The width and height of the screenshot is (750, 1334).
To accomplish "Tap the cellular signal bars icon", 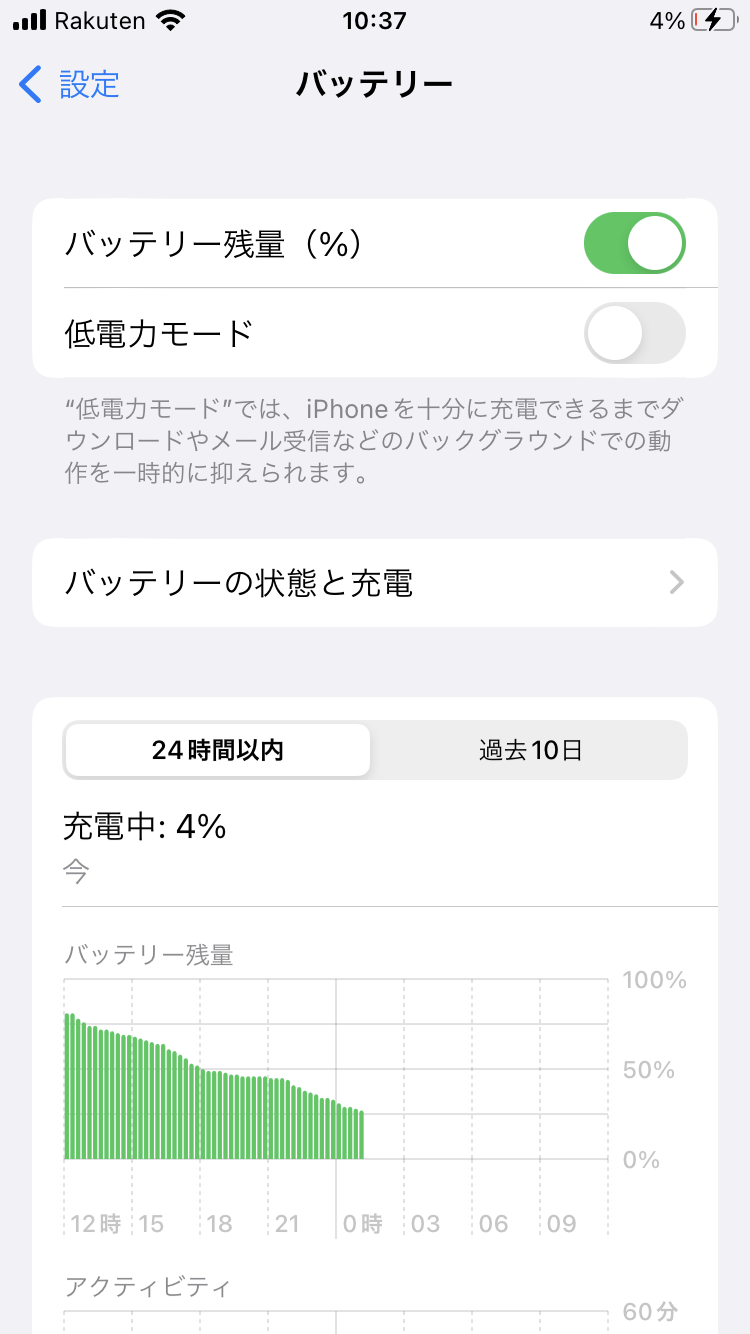I will pyautogui.click(x=30, y=21).
